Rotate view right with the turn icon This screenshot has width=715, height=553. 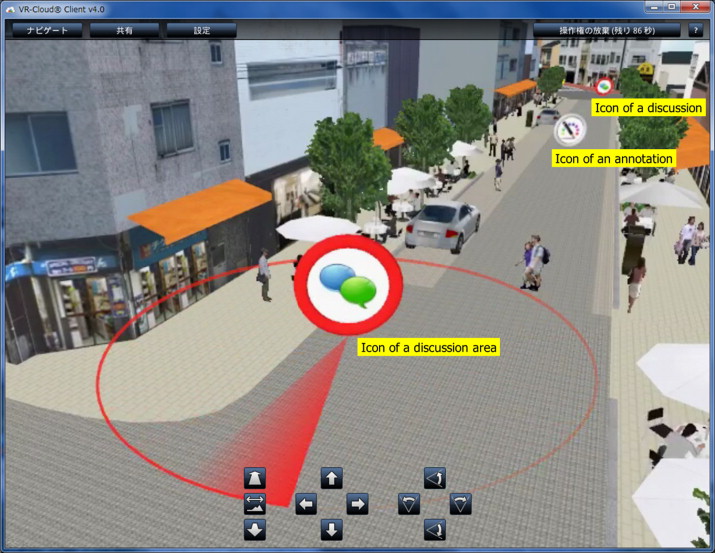460,504
